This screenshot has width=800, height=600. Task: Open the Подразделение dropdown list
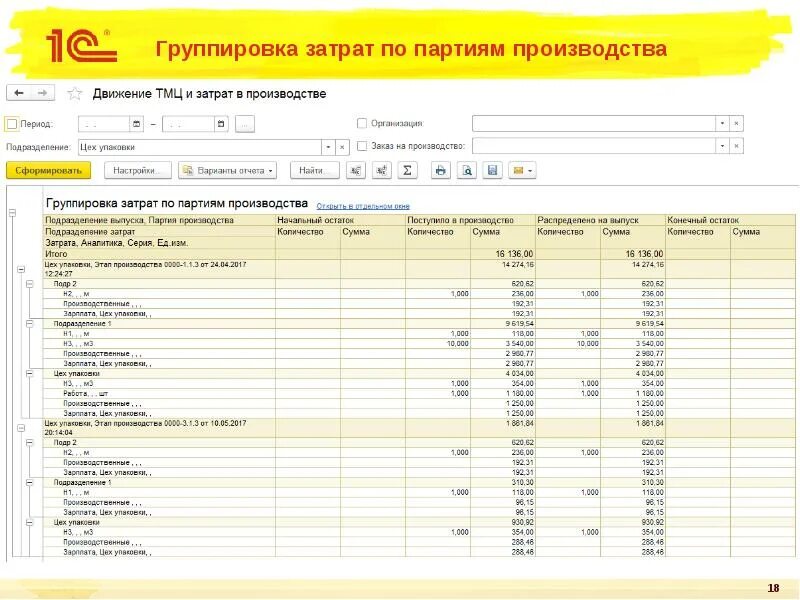click(x=328, y=147)
